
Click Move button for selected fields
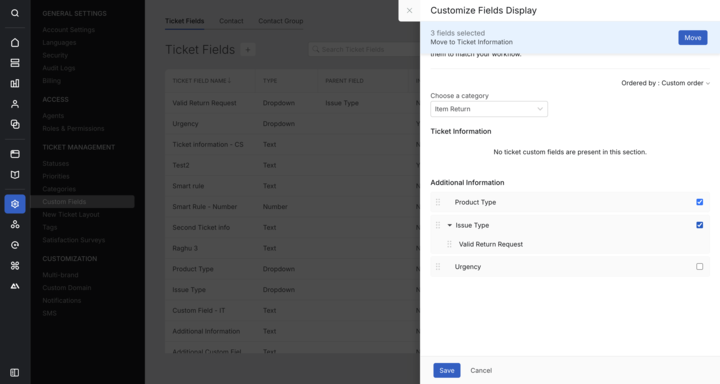(x=692, y=38)
